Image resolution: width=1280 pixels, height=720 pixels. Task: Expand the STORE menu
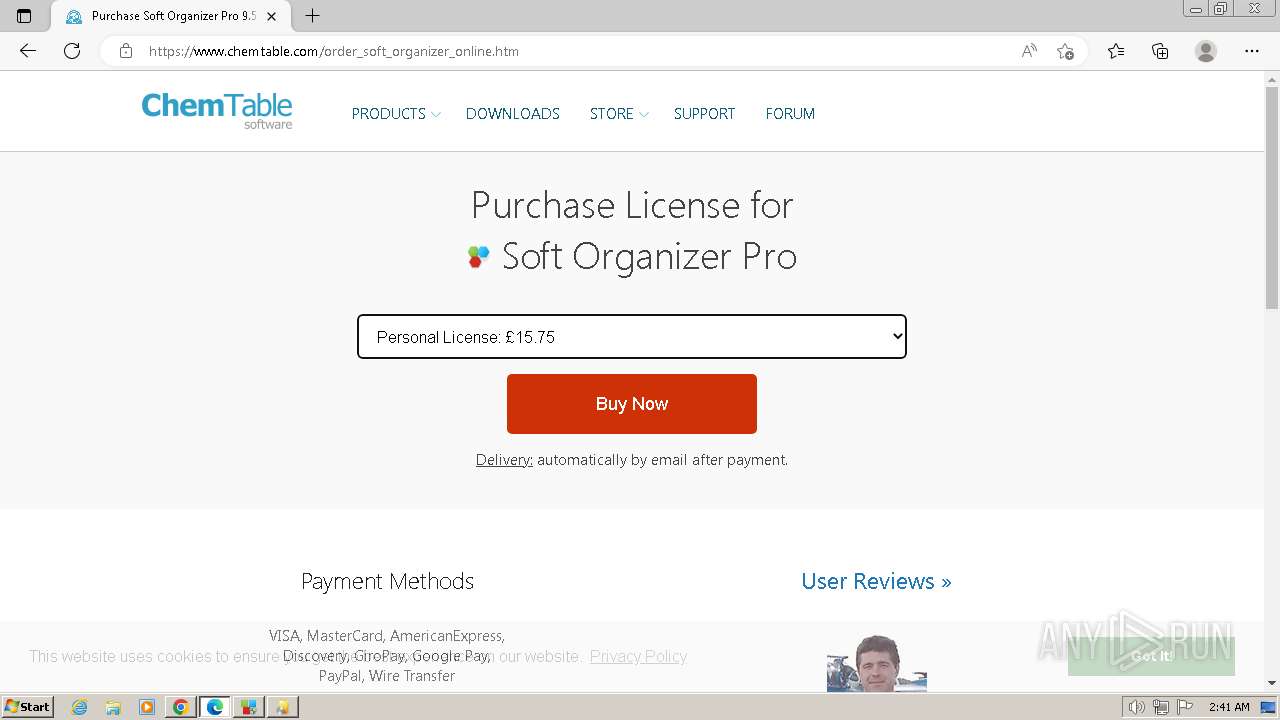click(619, 114)
